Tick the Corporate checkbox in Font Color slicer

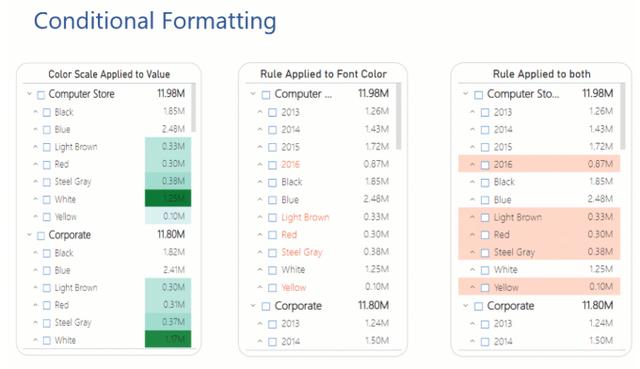coord(266,306)
